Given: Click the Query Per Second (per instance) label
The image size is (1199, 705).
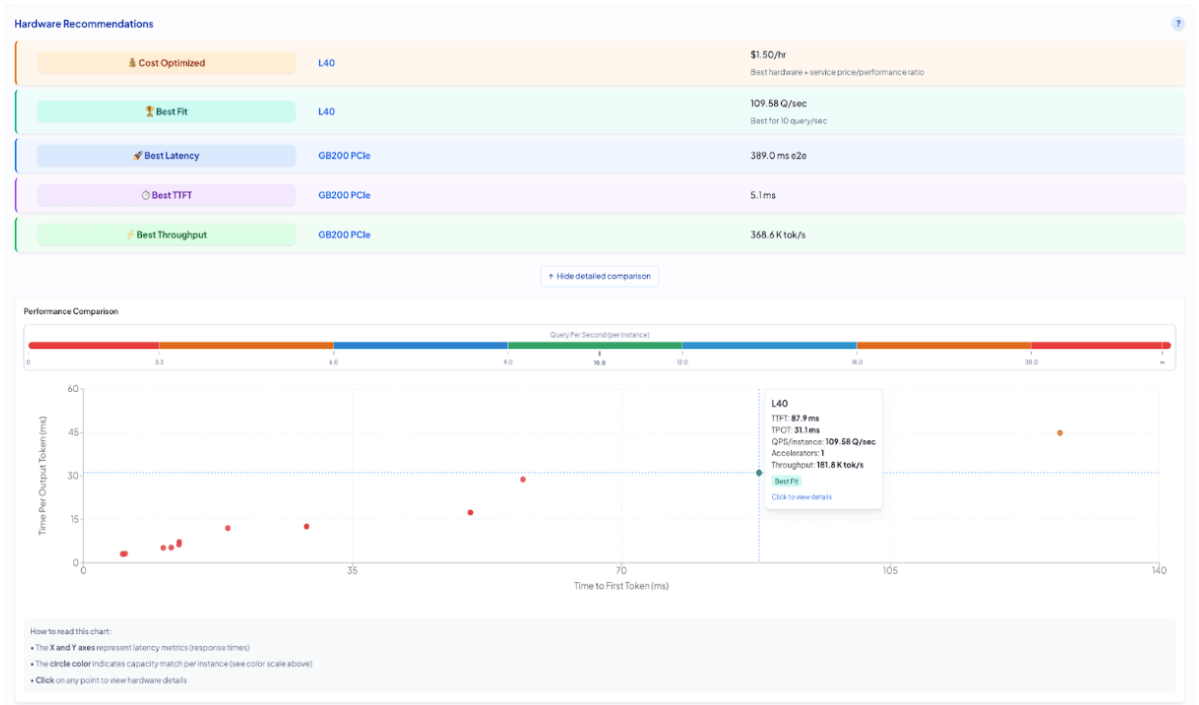Looking at the screenshot, I should click(x=600, y=335).
